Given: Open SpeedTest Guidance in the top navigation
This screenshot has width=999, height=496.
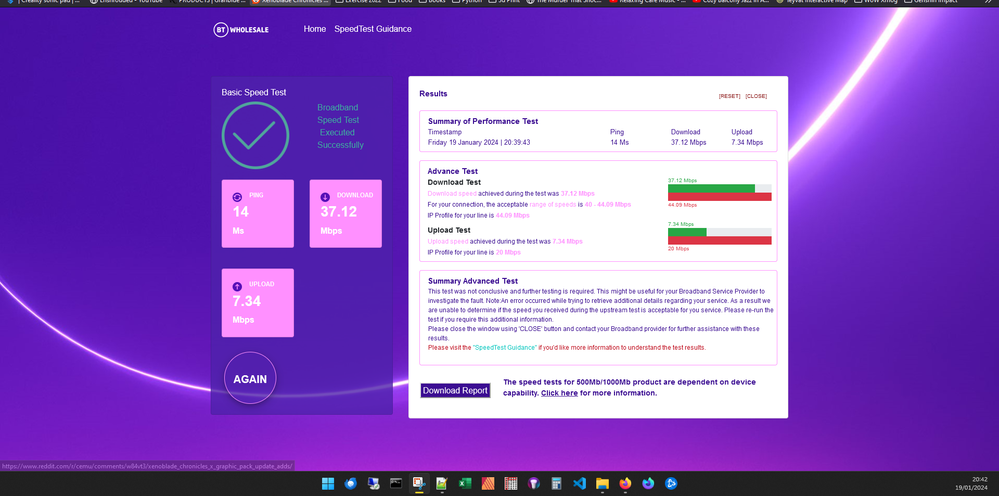Looking at the screenshot, I should click(x=373, y=29).
